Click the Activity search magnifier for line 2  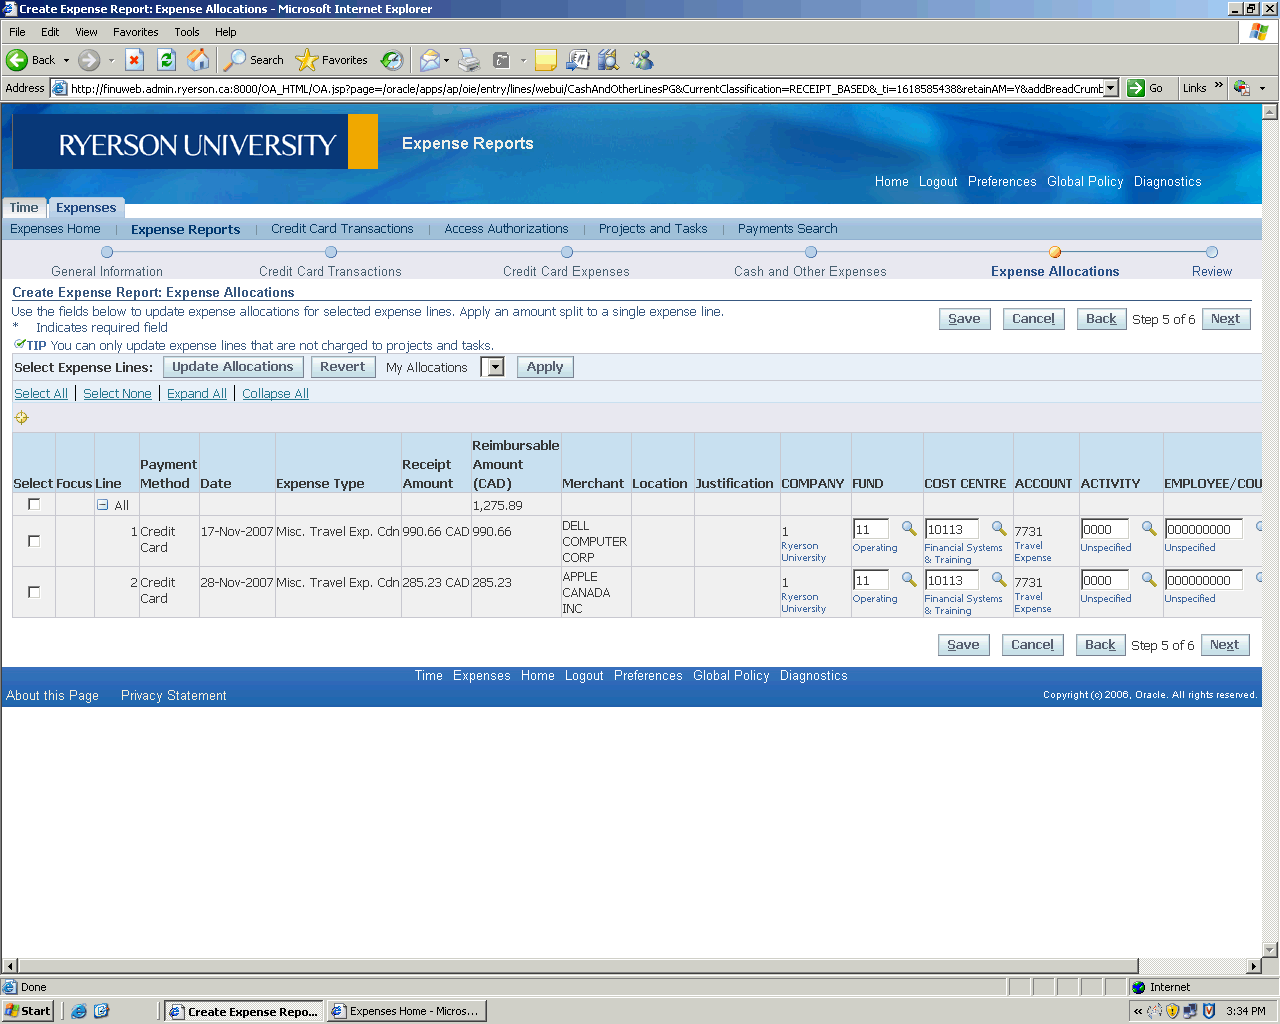coord(1148,579)
